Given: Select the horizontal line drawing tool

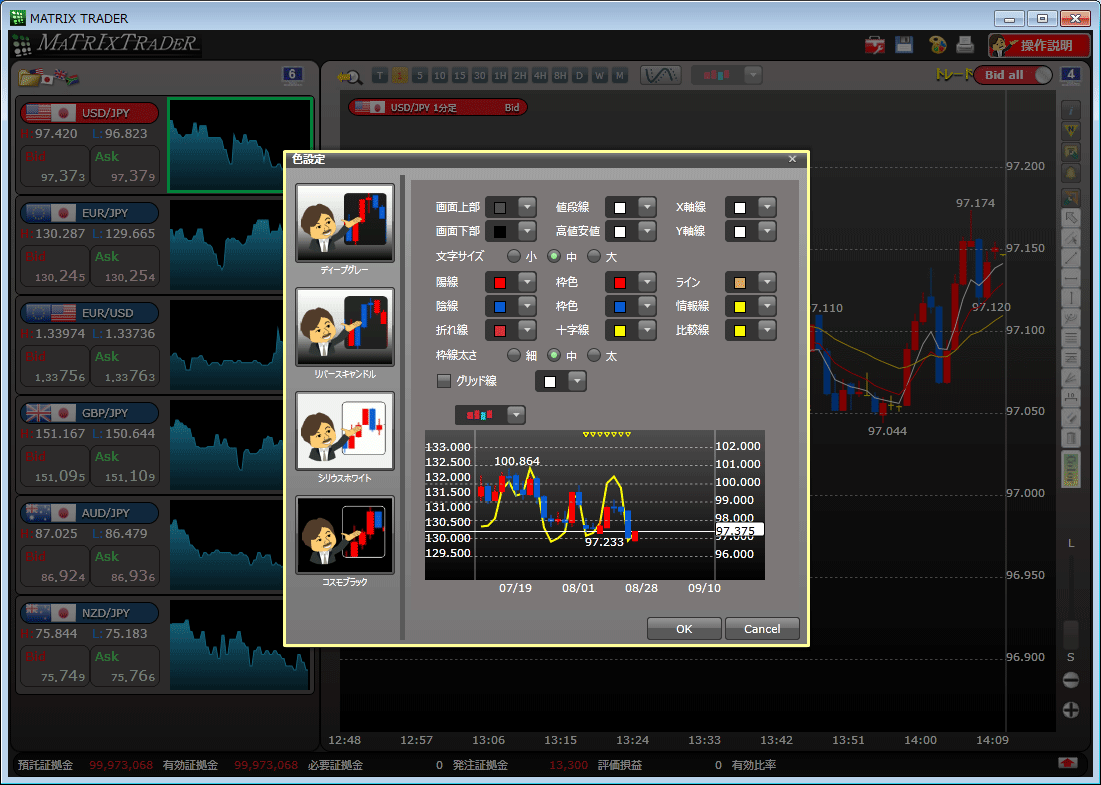Looking at the screenshot, I should [1071, 279].
